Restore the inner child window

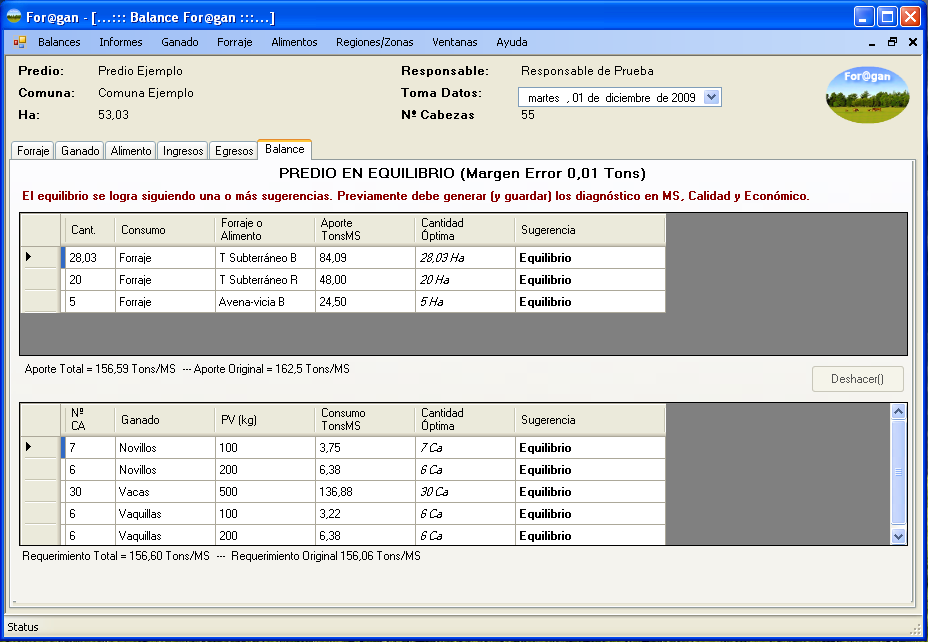coord(892,42)
